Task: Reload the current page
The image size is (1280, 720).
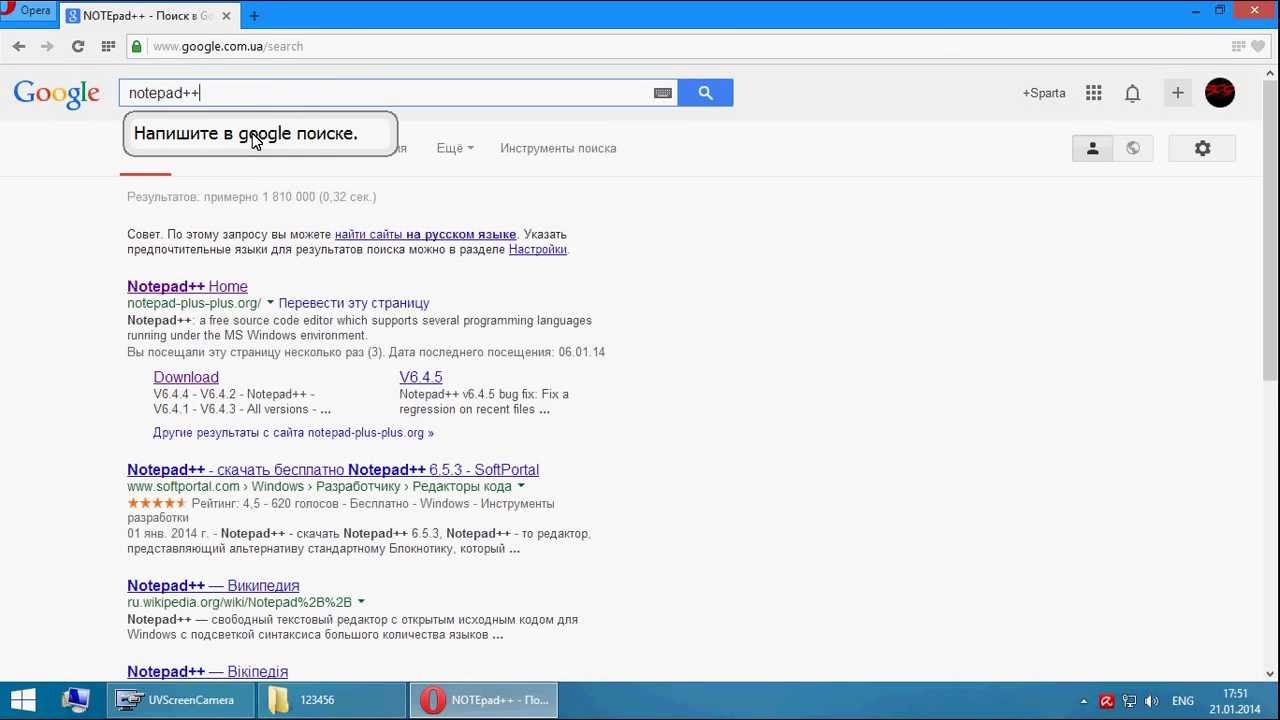Action: pos(78,46)
